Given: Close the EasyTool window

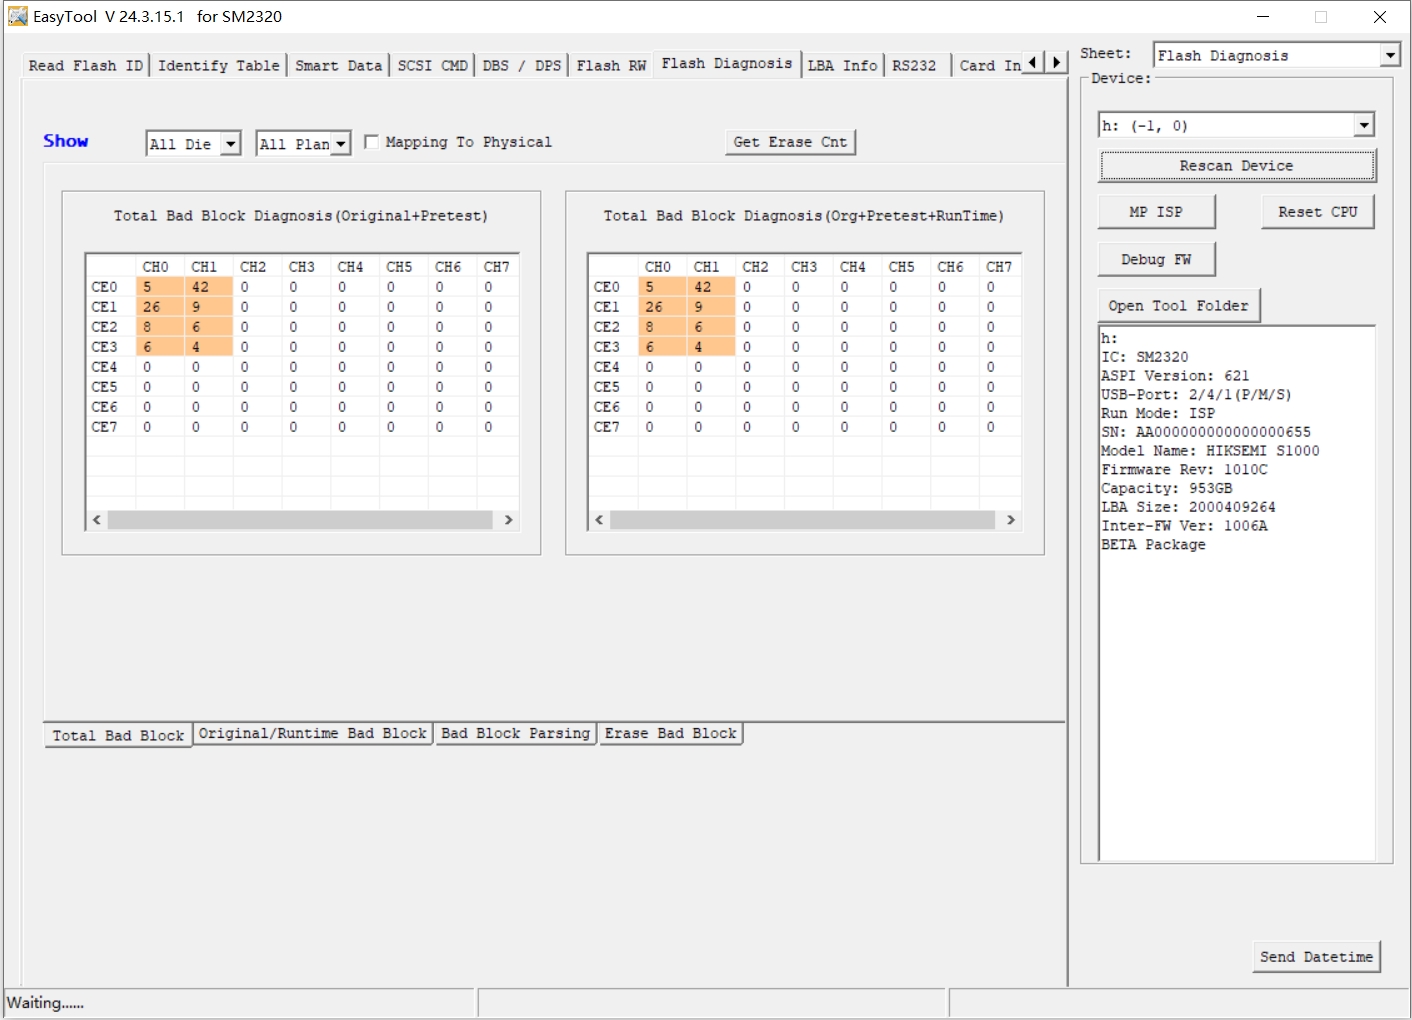Looking at the screenshot, I should coord(1380,17).
